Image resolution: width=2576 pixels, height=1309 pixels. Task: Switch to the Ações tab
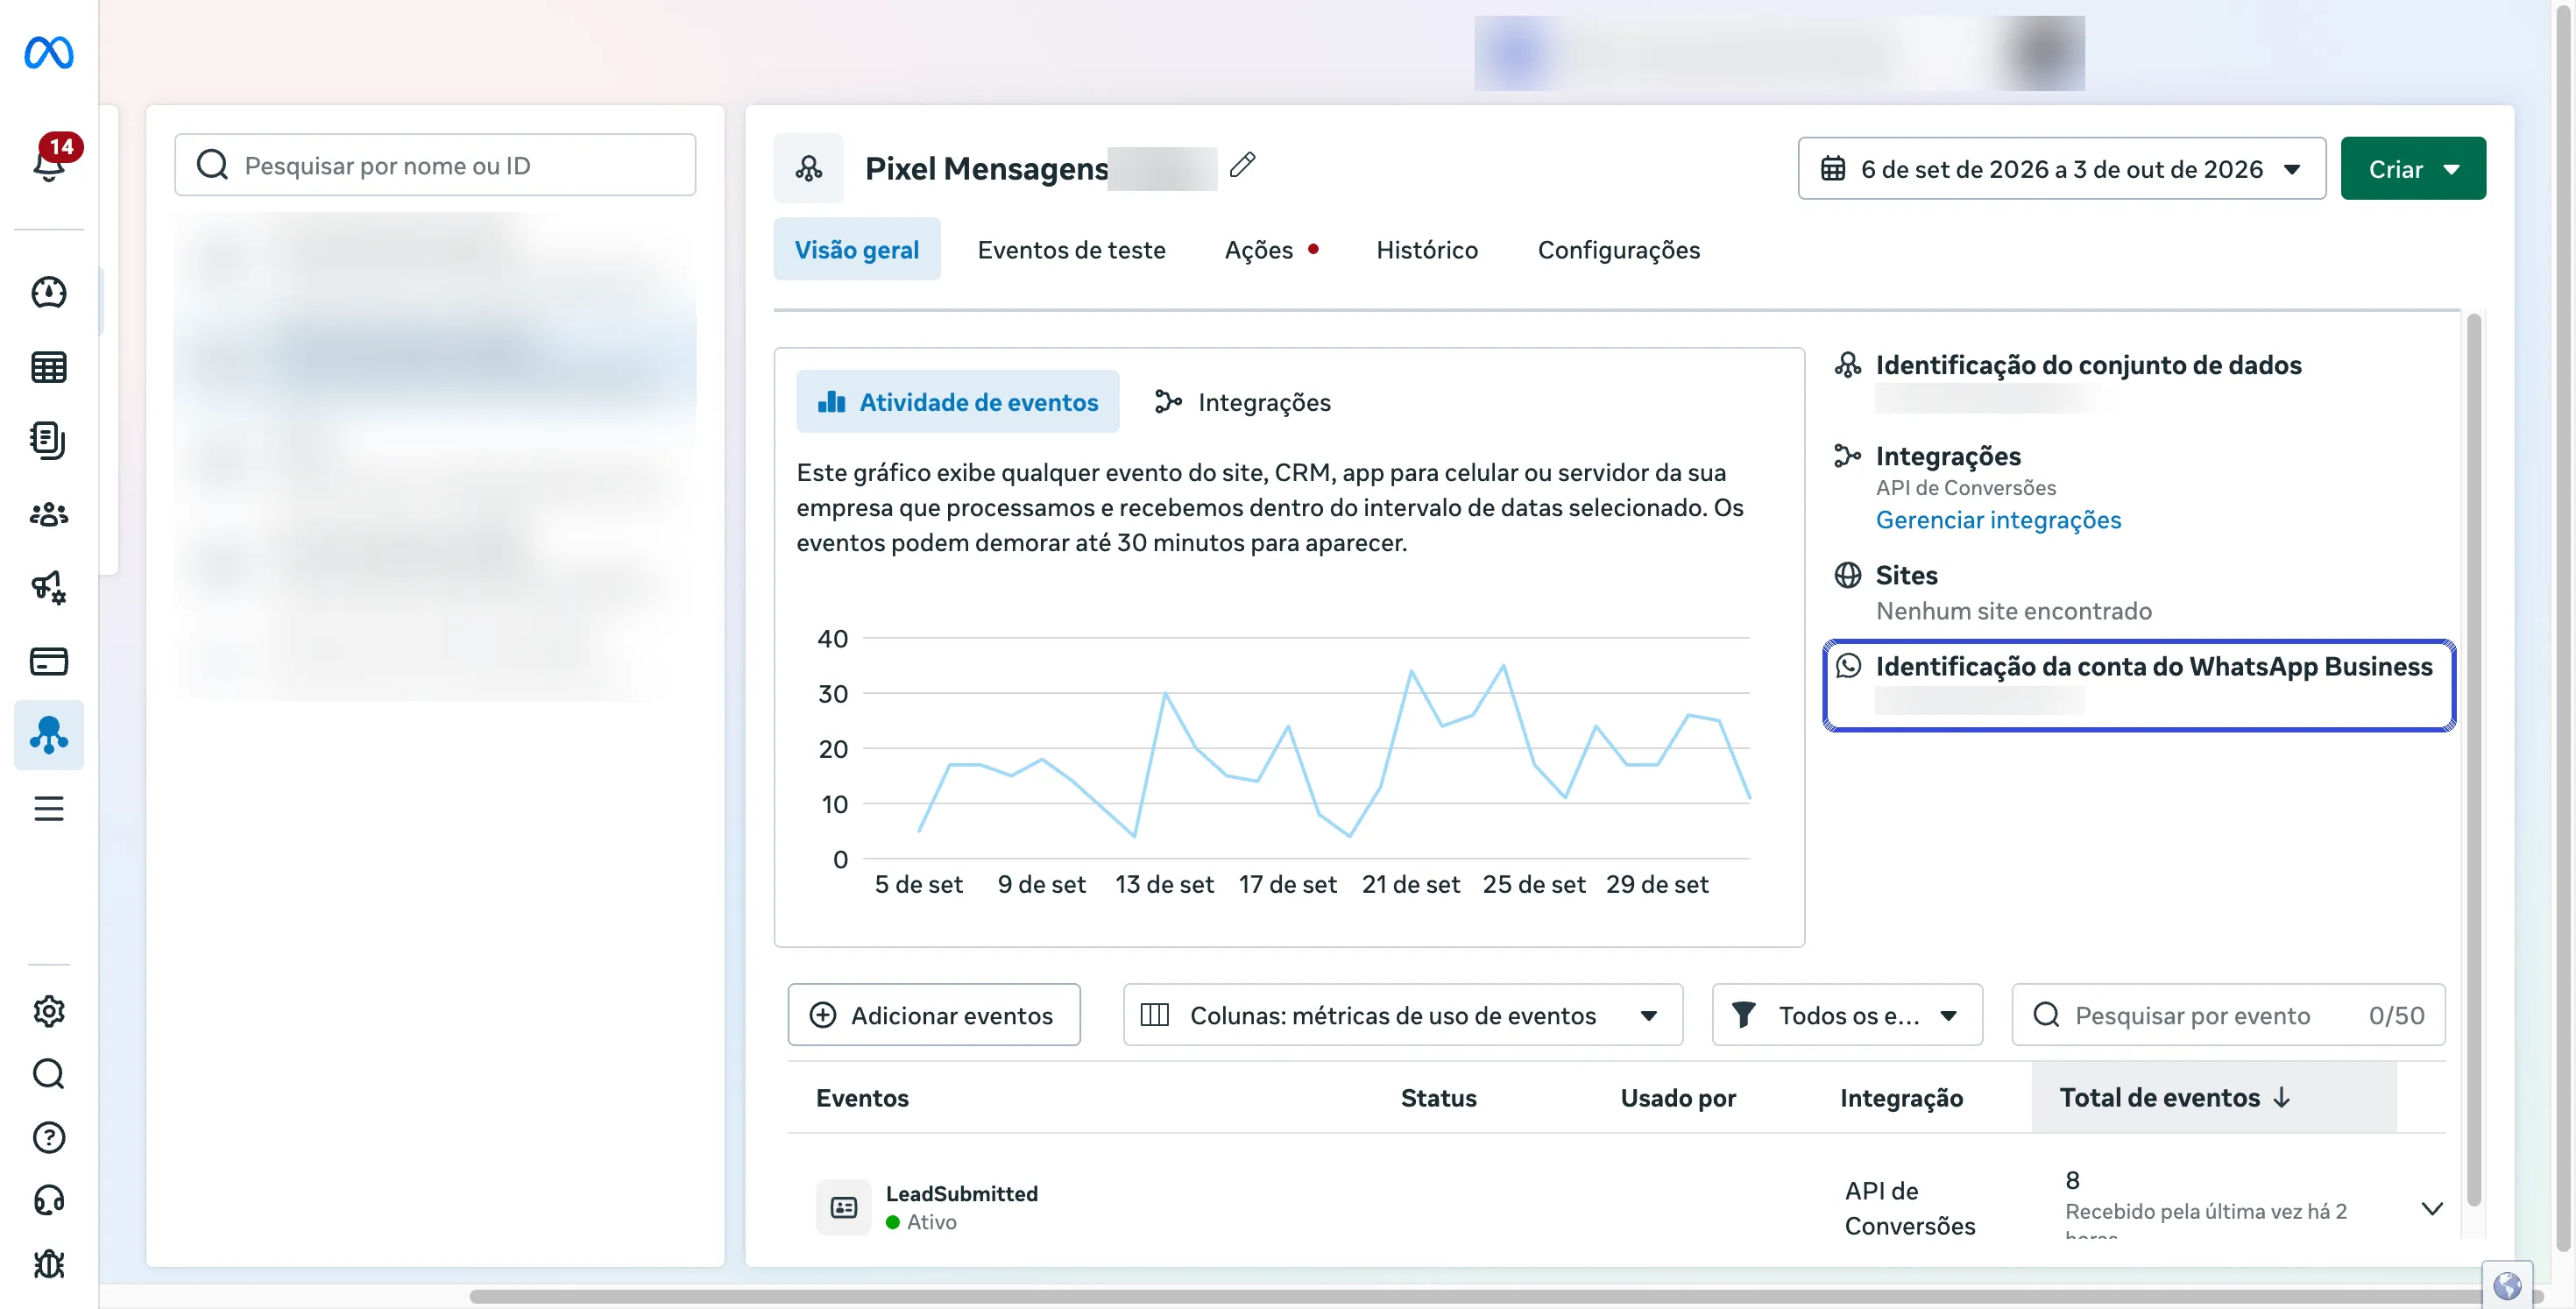(1271, 249)
